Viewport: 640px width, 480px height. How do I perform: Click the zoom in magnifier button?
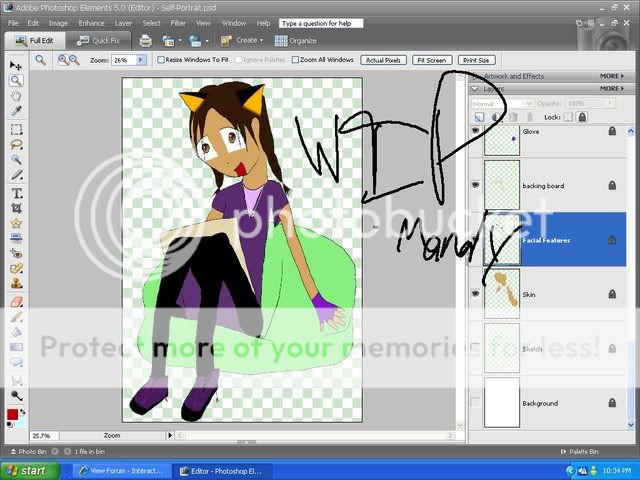pos(63,60)
